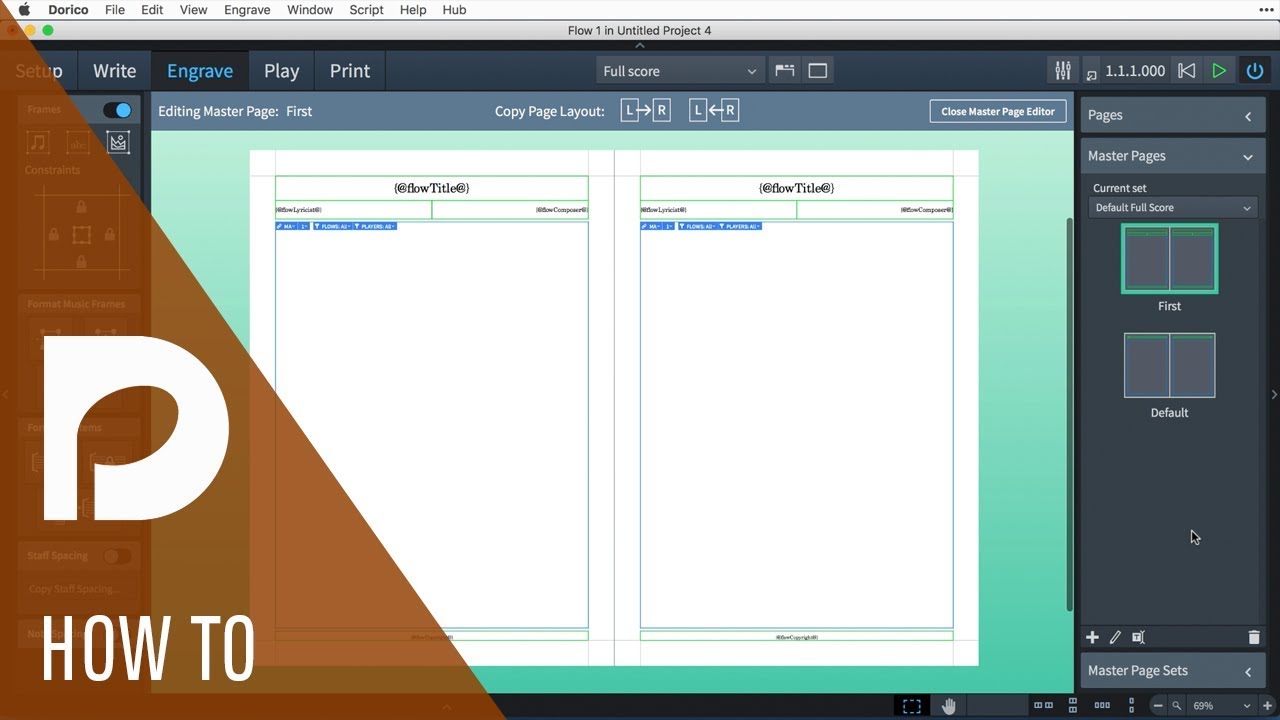Zoom in with plus button
The height and width of the screenshot is (720, 1280).
(1268, 706)
